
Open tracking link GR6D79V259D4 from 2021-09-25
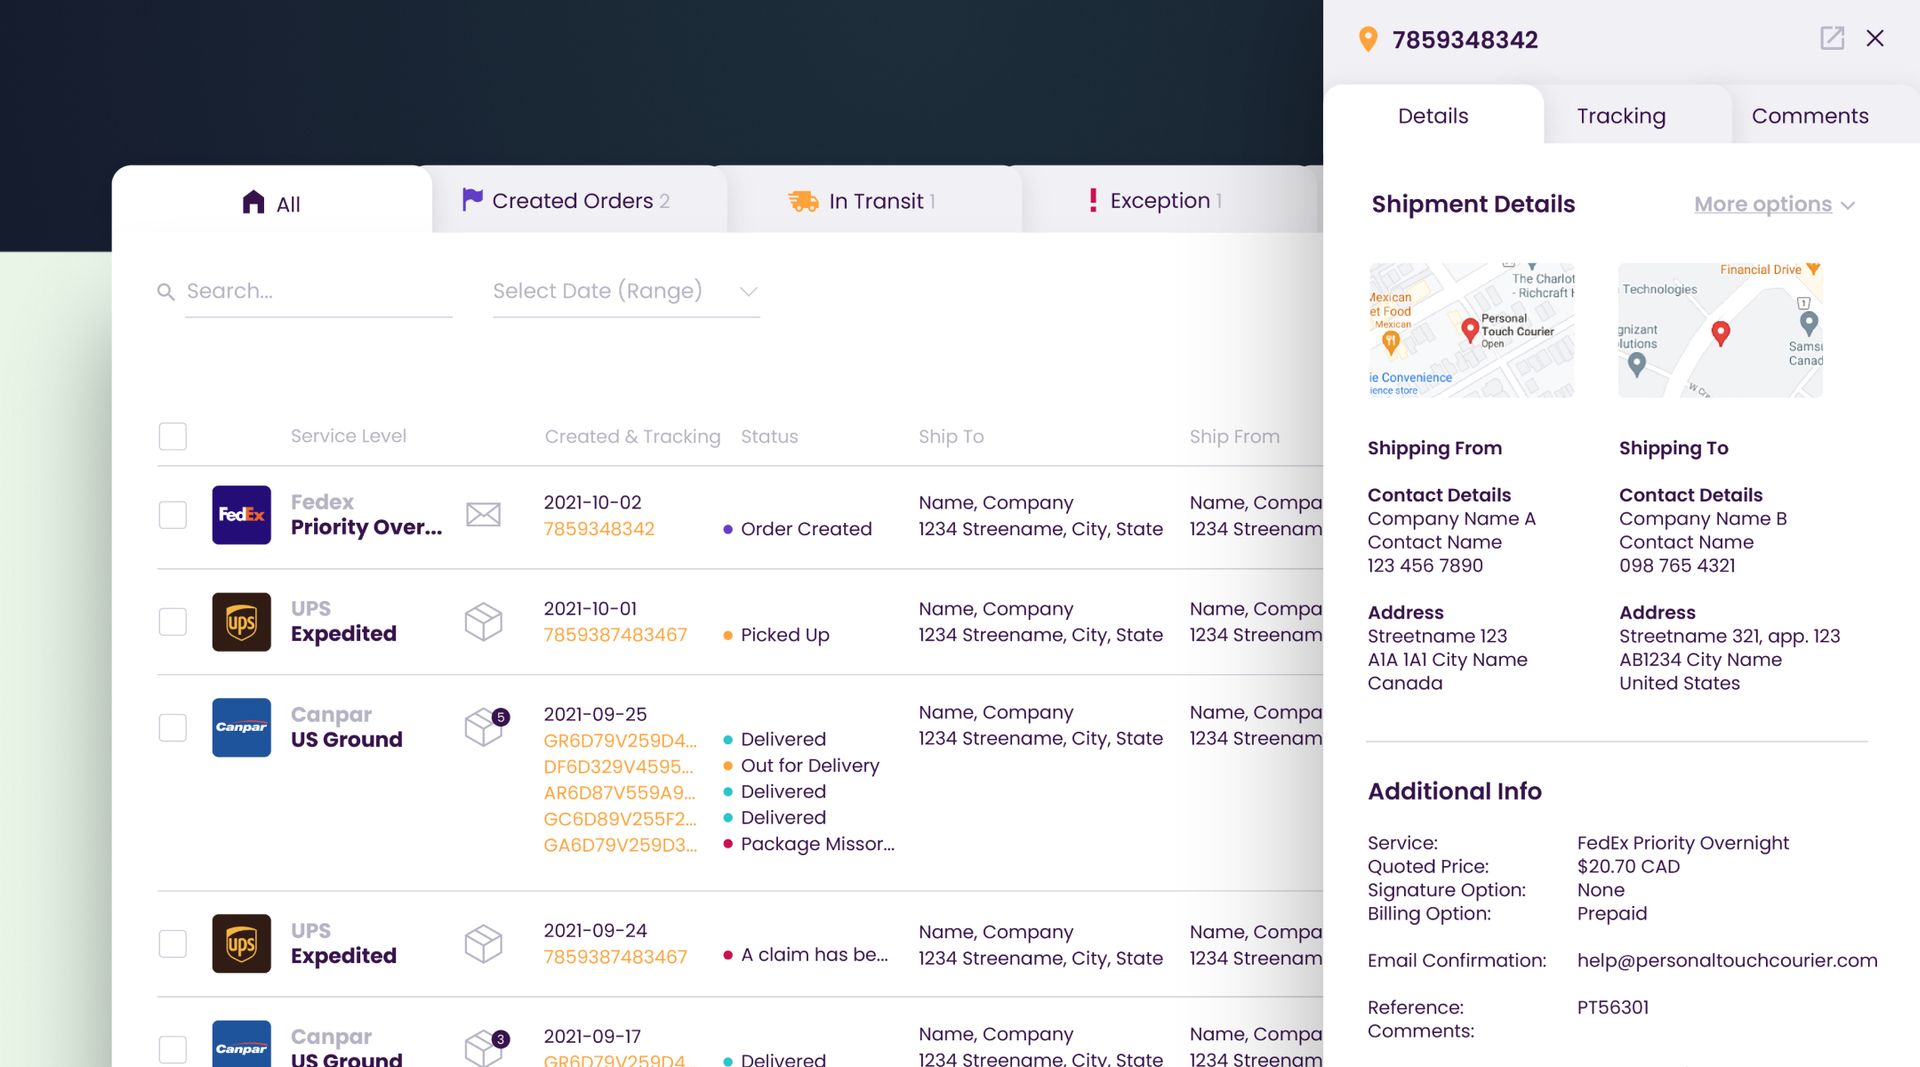point(619,741)
